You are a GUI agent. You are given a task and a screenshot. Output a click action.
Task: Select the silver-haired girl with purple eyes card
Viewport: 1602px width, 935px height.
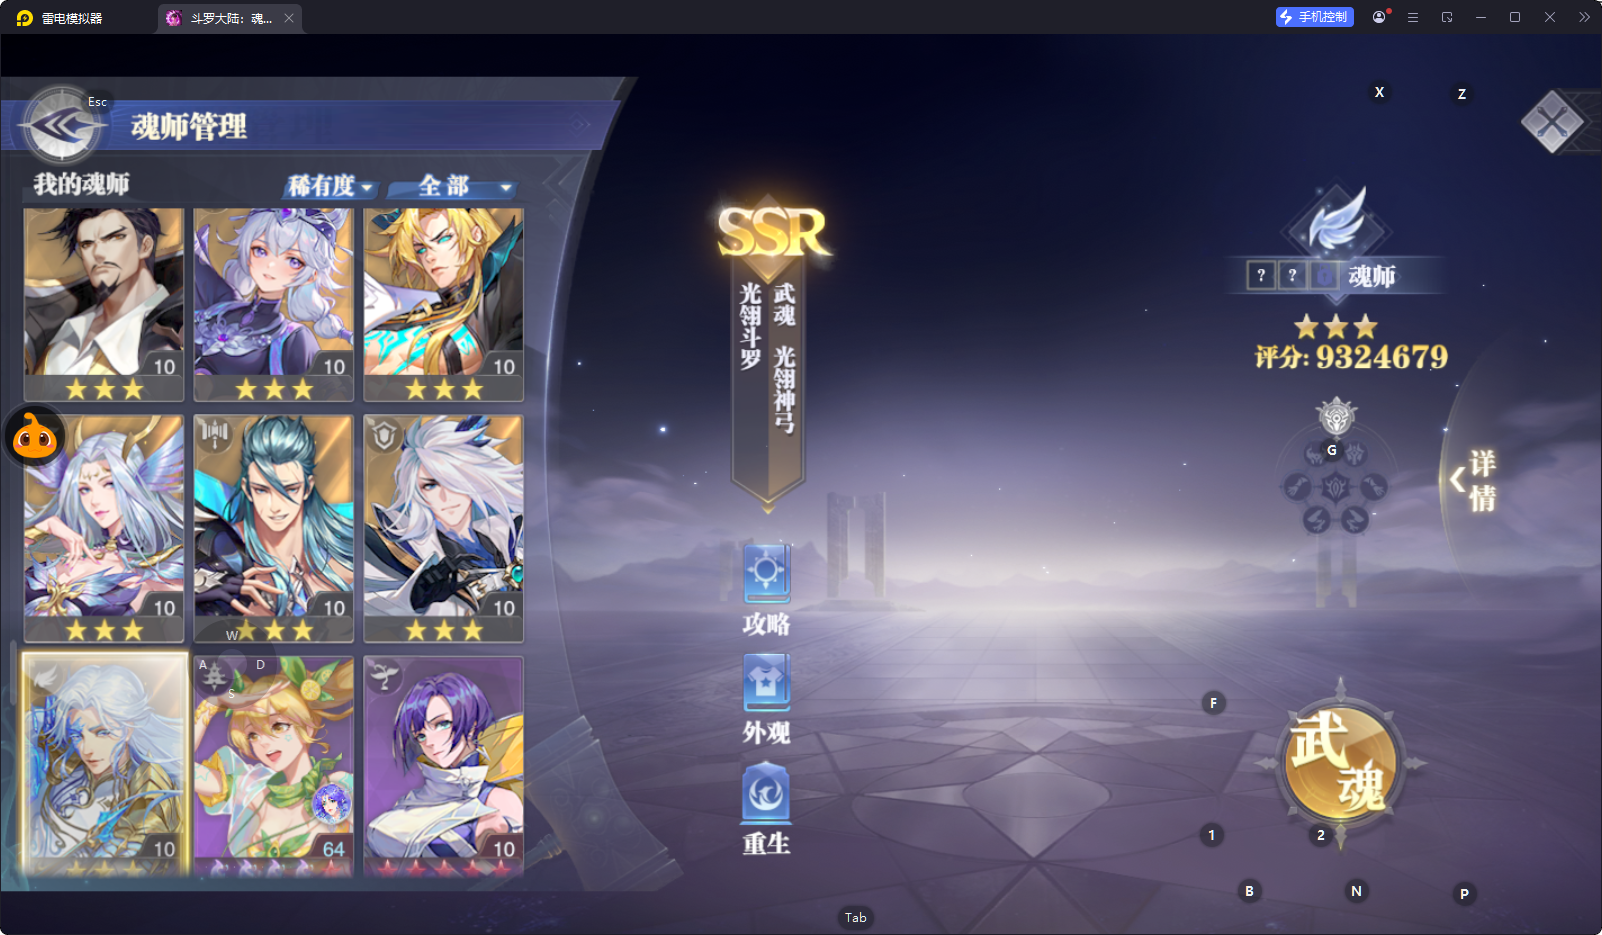[x=274, y=305]
